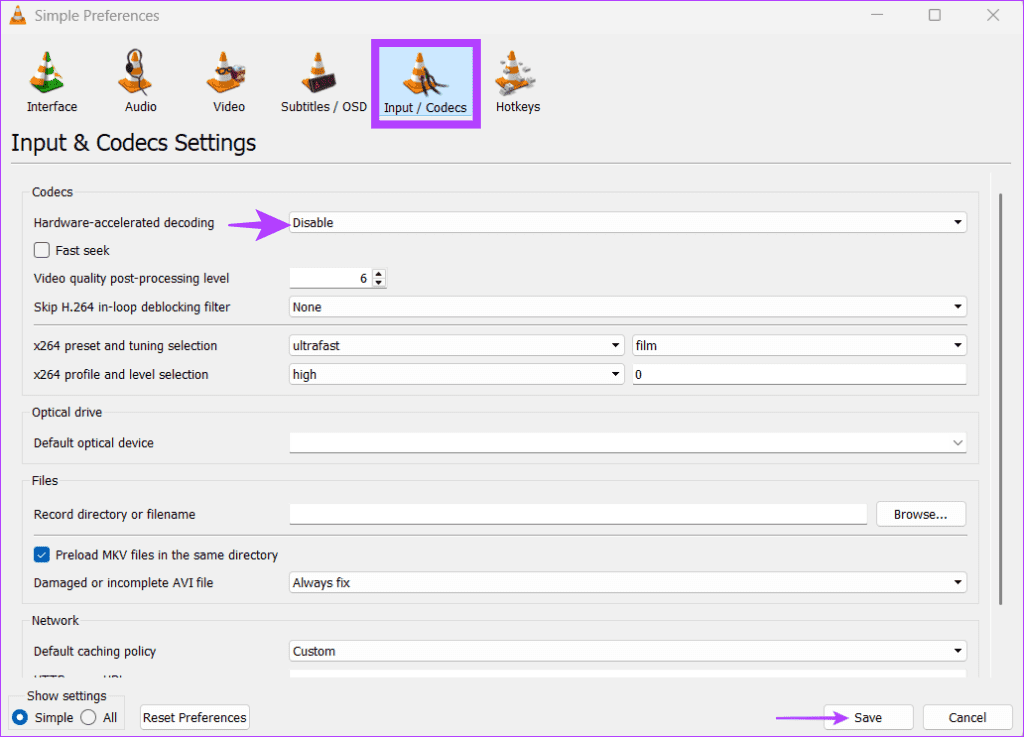Click the Default caching policy label
The height and width of the screenshot is (737, 1024).
[95, 651]
